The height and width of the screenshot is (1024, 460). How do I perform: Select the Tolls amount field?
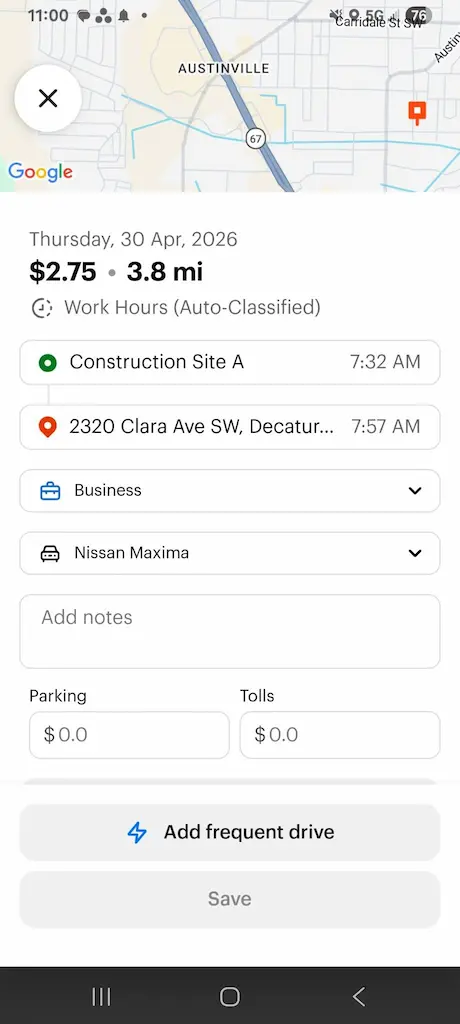pyautogui.click(x=340, y=735)
